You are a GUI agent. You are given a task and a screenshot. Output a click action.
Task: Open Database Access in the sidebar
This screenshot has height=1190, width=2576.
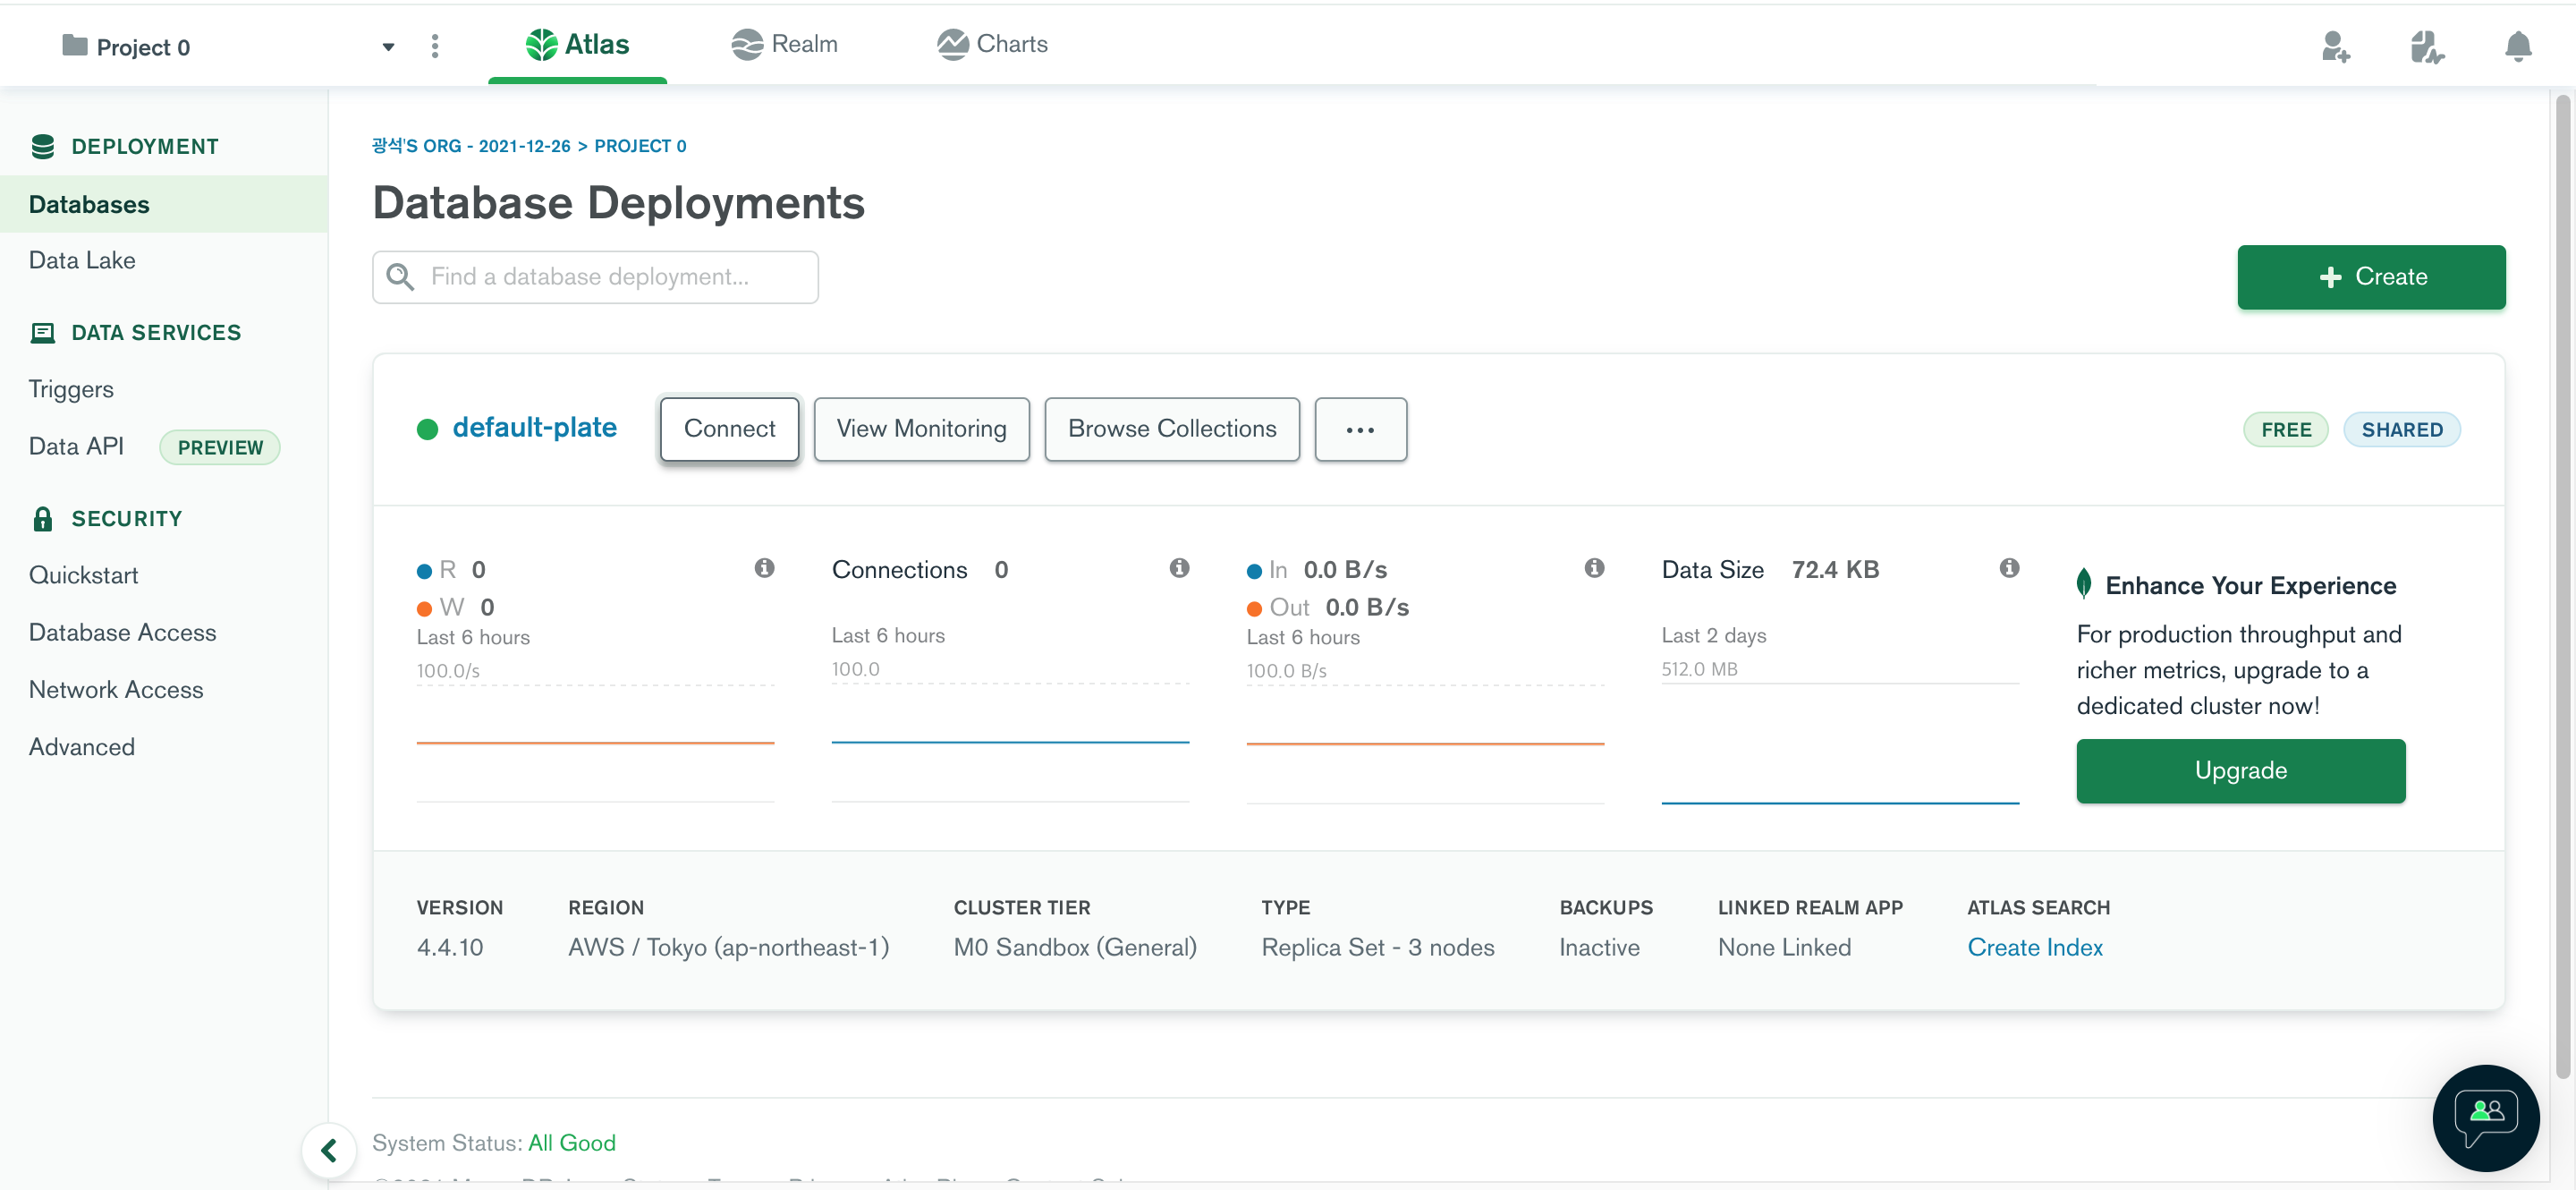122,632
